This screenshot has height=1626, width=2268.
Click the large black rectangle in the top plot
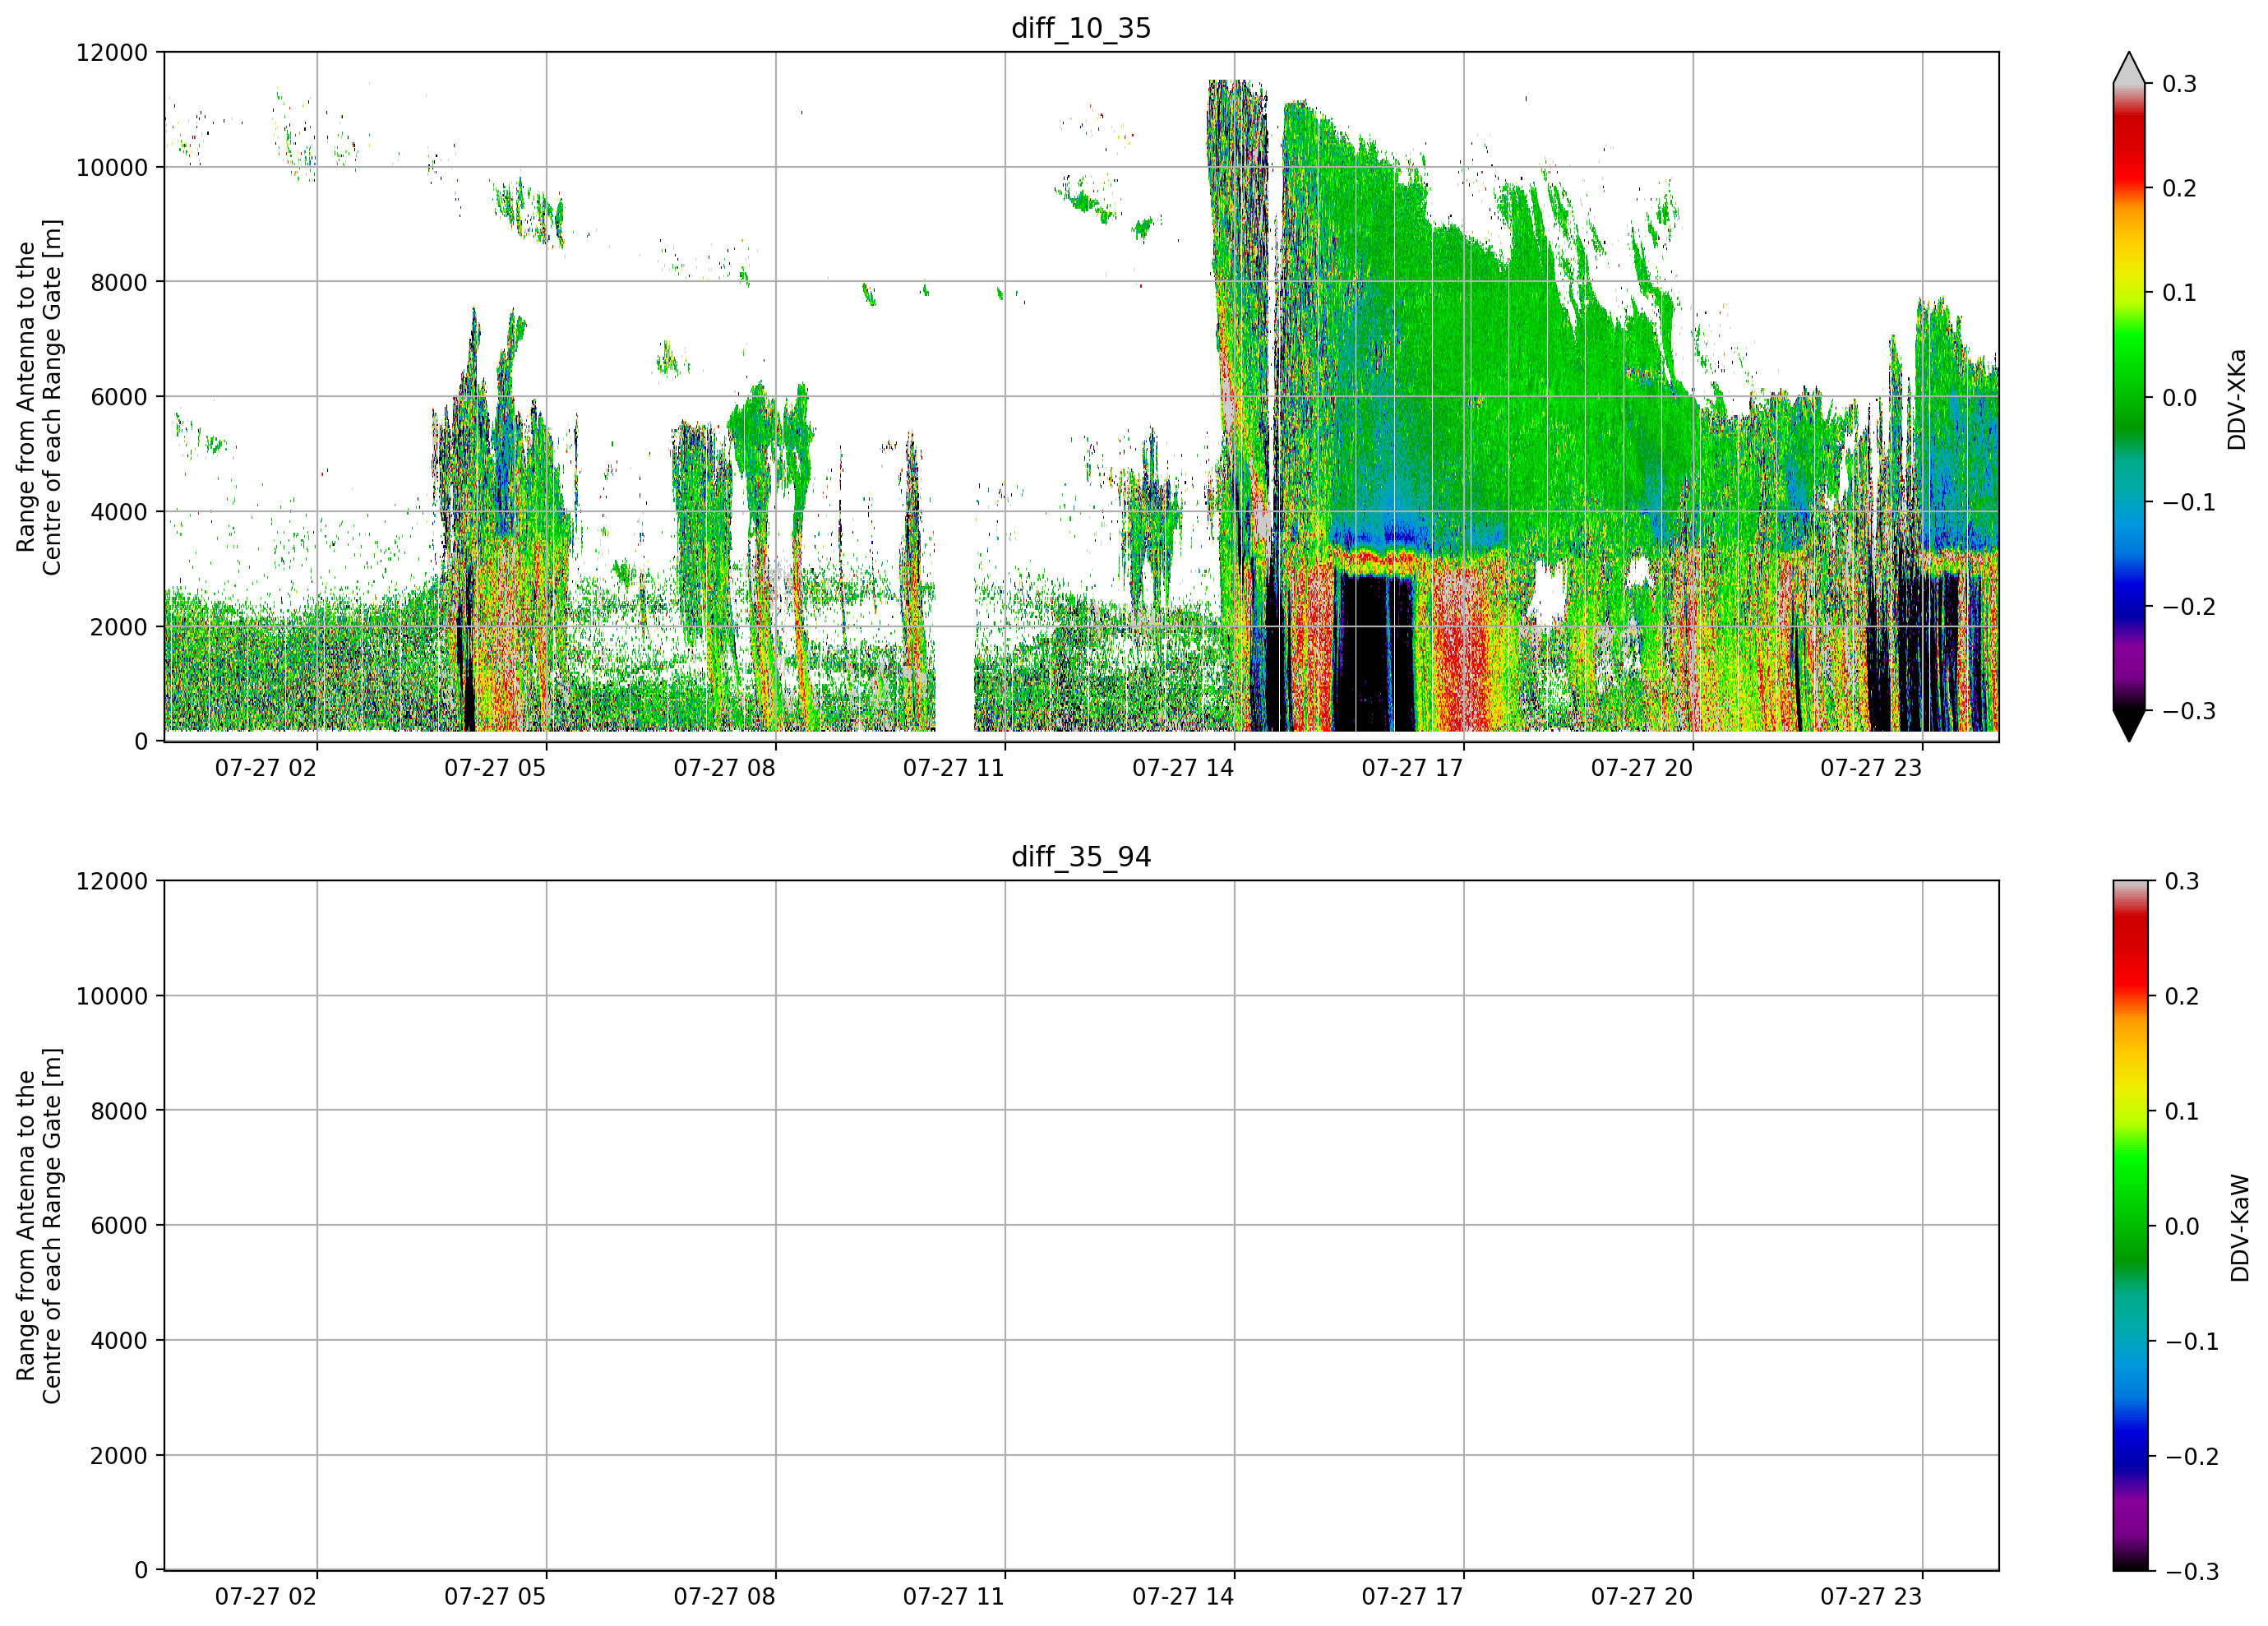1375,652
